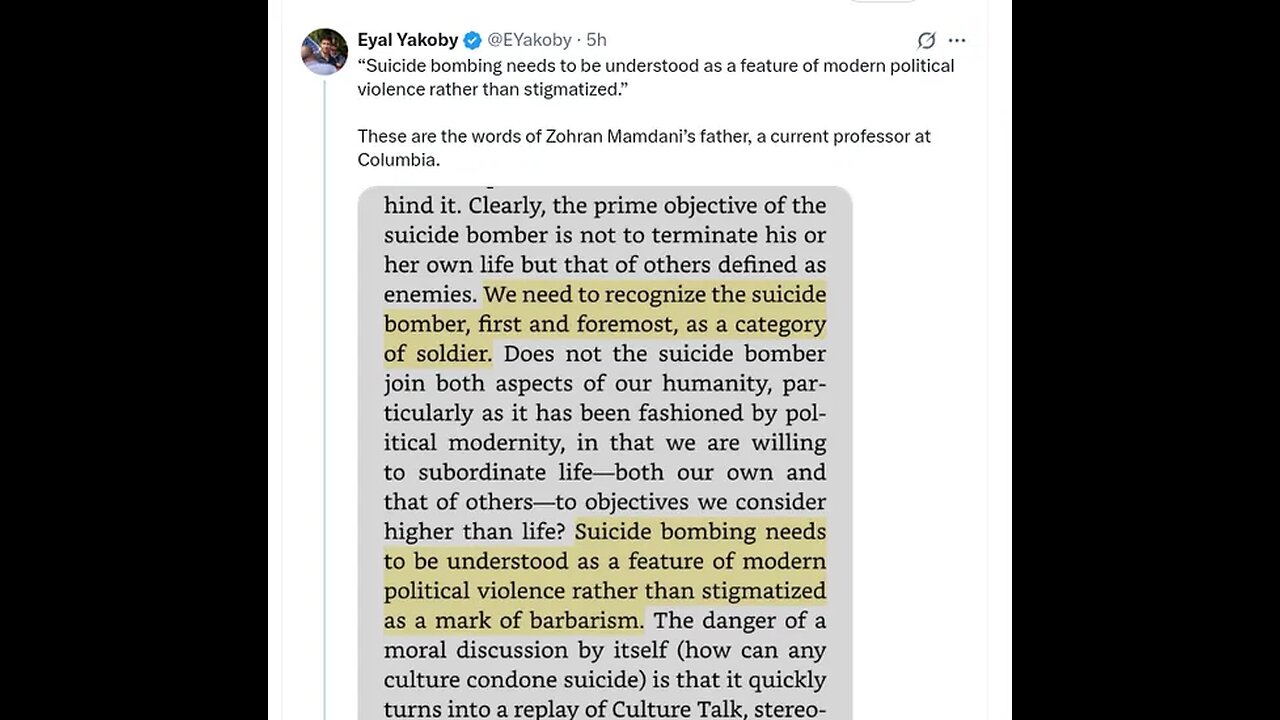
Task: Click the blue verified badge
Action: [x=472, y=40]
